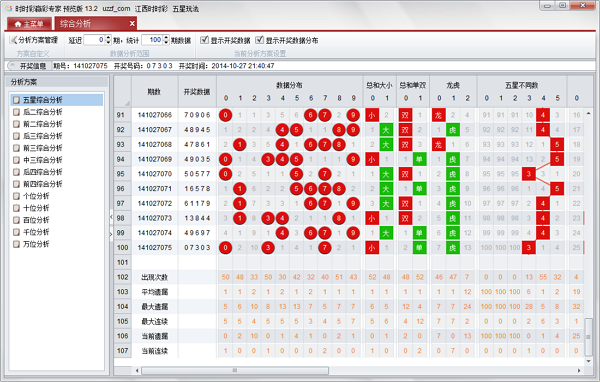Click the 开奖数据 column header
600x382 pixels.
(197, 91)
